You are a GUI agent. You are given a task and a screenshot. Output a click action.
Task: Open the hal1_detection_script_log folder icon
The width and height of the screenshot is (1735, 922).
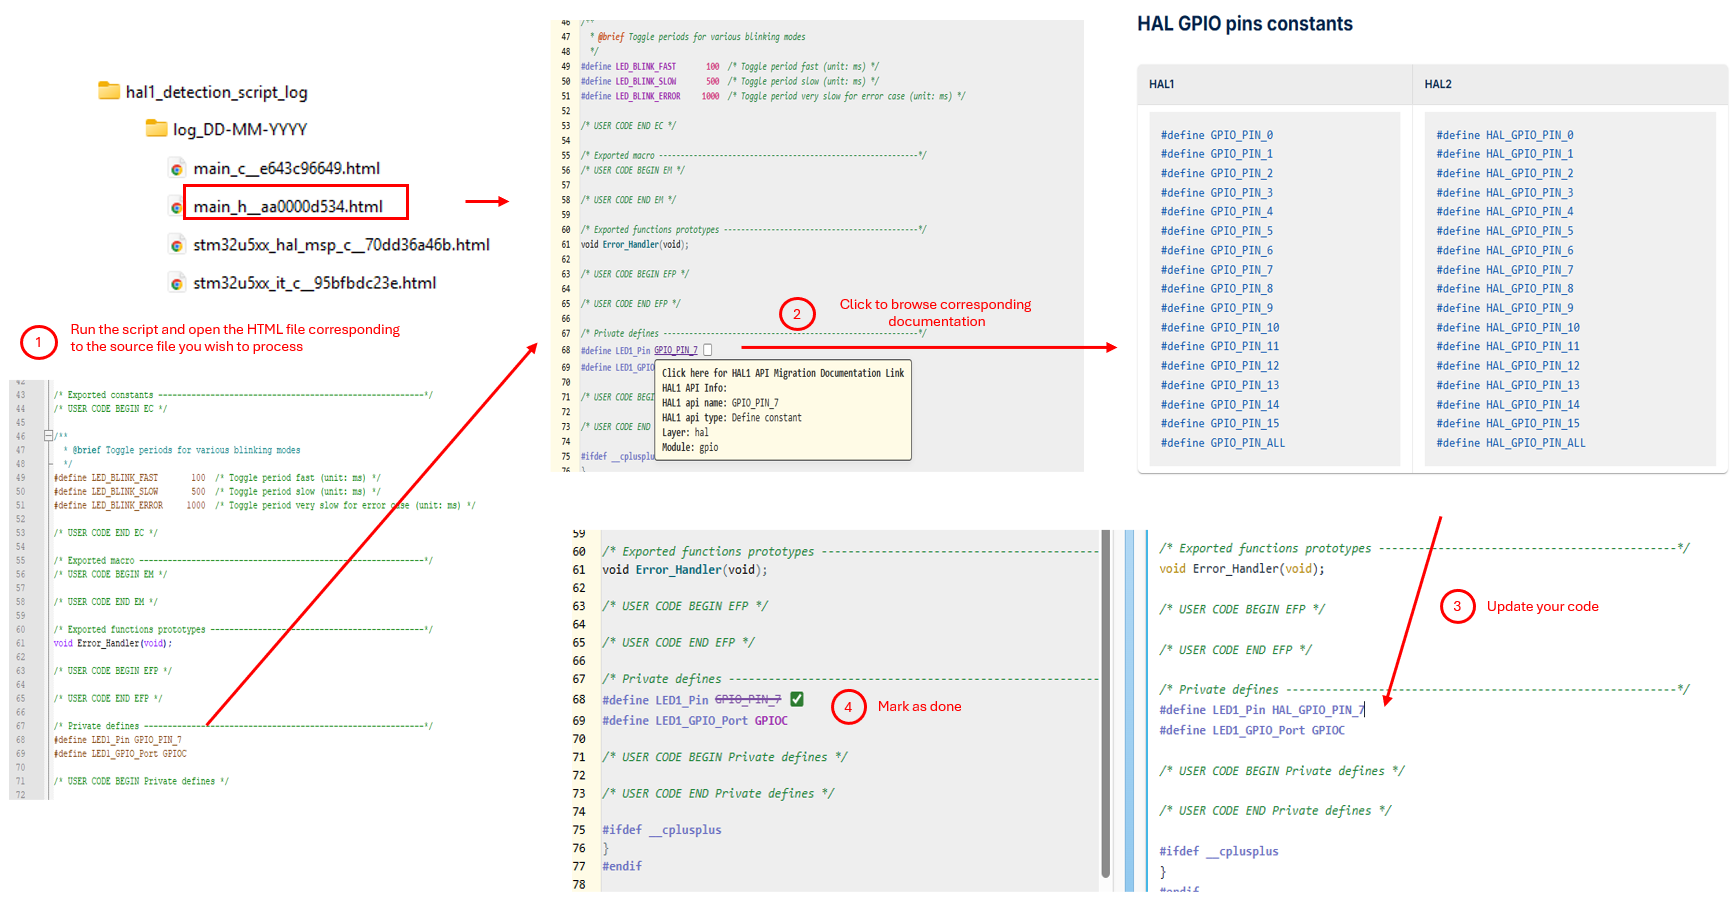[x=109, y=91]
